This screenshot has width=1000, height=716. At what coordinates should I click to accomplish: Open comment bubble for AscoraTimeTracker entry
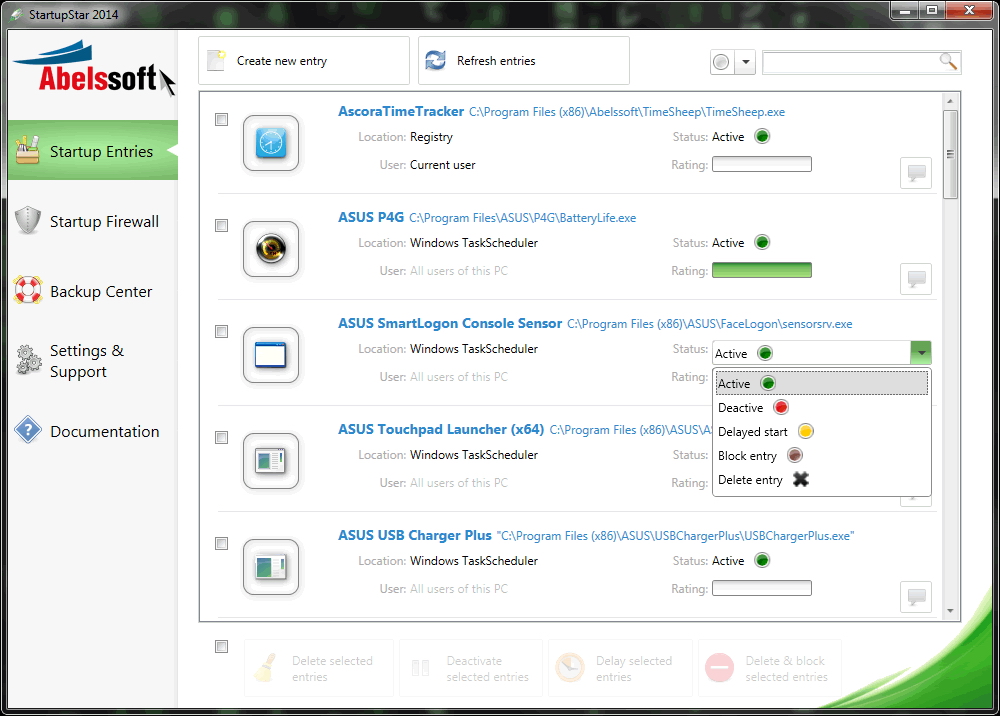tap(915, 173)
